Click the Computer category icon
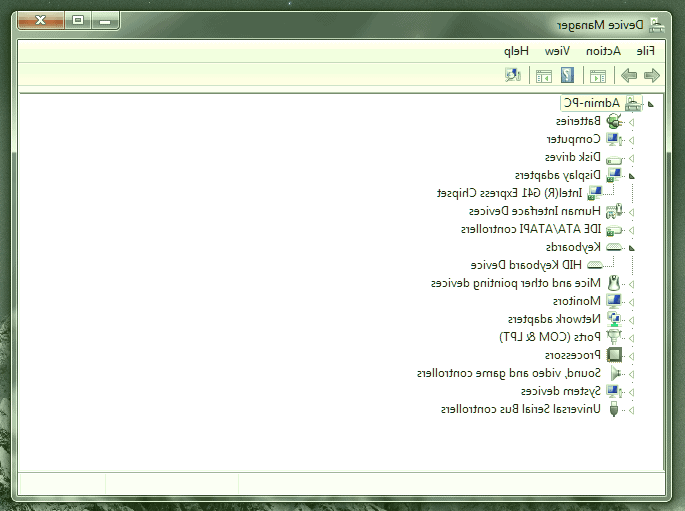This screenshot has height=511, width=685. click(614, 139)
